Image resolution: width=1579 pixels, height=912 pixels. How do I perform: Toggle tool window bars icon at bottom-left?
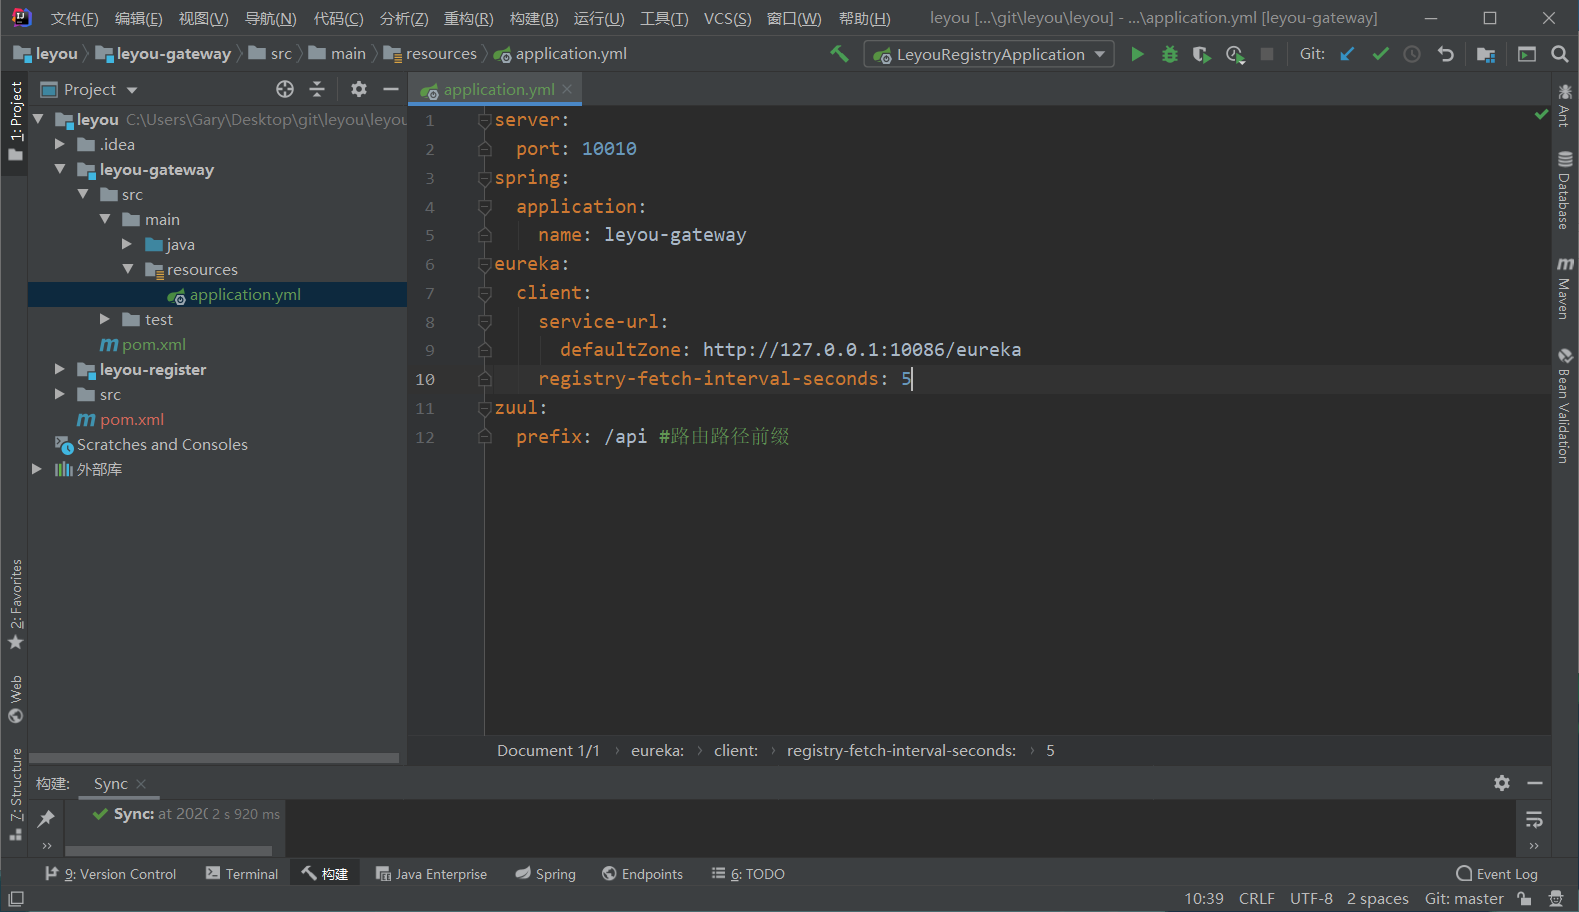[16, 898]
